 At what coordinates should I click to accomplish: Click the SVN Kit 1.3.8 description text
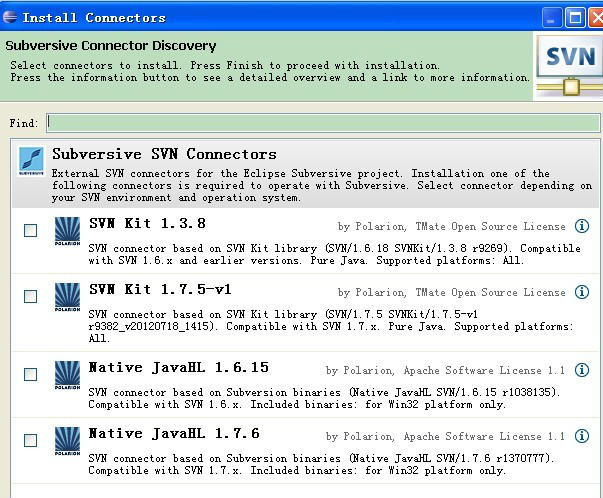tap(334, 254)
